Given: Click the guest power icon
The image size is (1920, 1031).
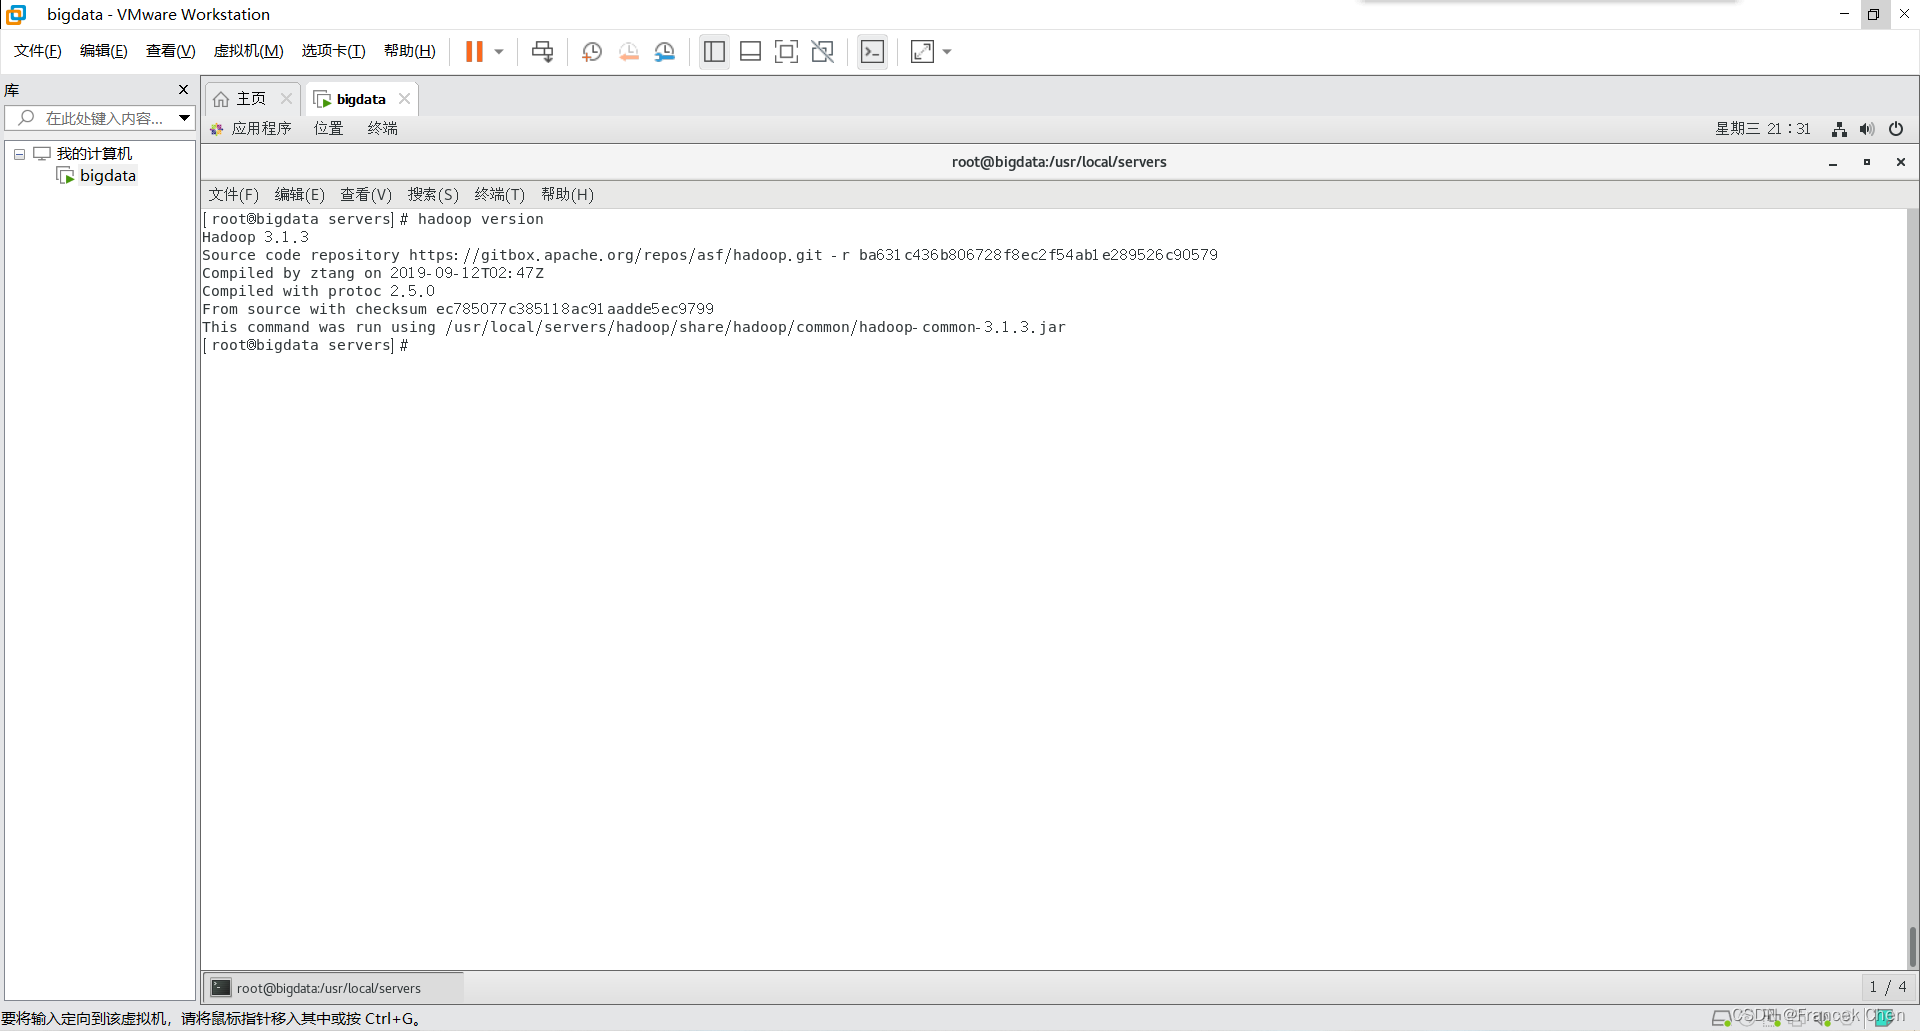Looking at the screenshot, I should pos(1896,129).
